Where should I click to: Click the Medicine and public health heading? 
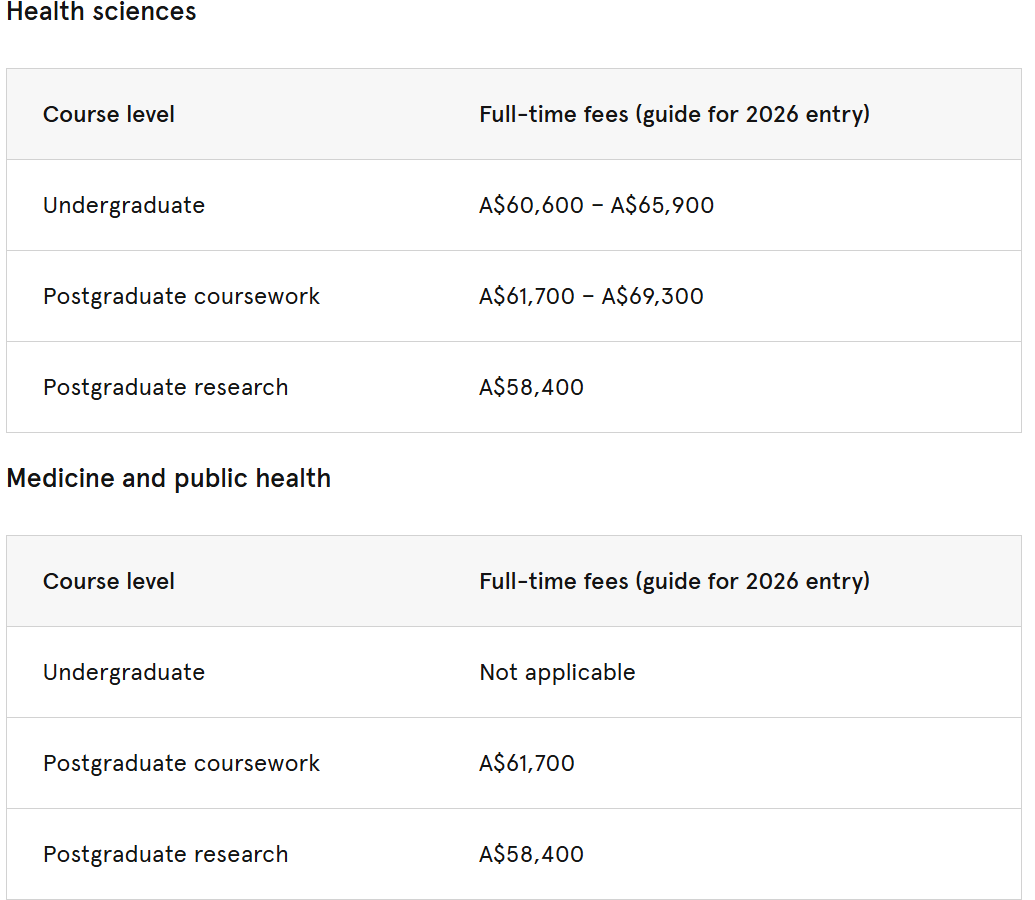point(168,478)
